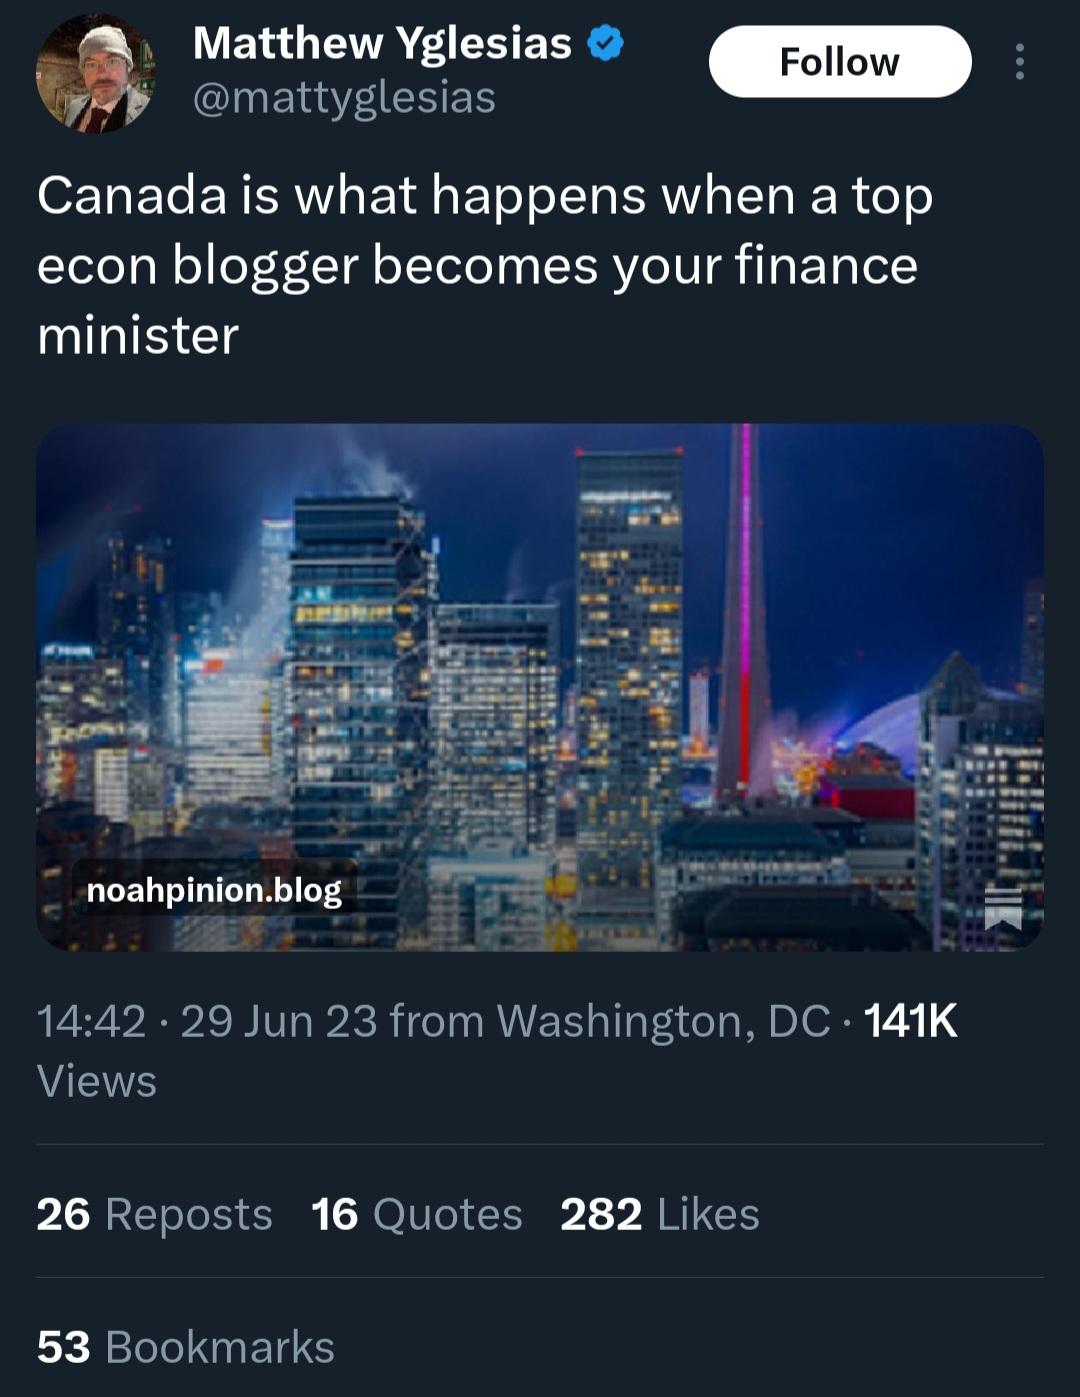Follow Matthew Yglesias
The height and width of the screenshot is (1397, 1080).
(x=839, y=62)
